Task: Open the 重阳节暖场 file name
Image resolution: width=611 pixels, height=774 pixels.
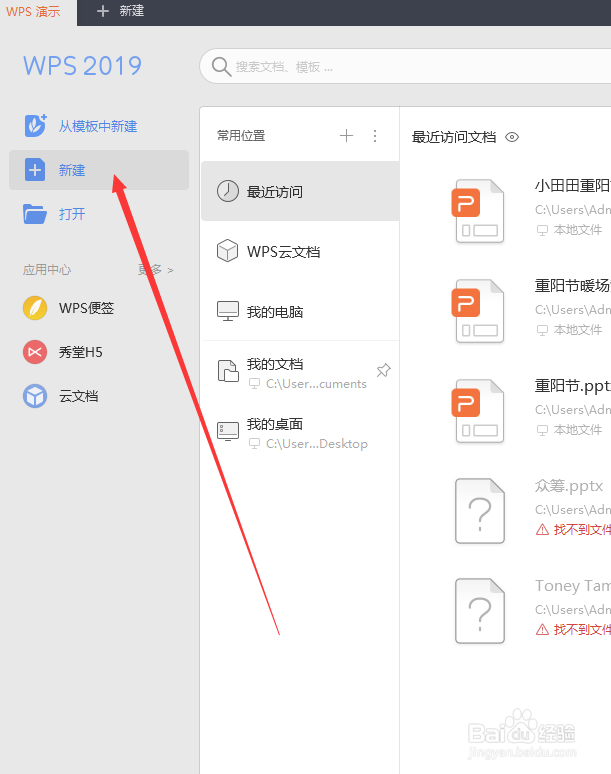Action: click(x=573, y=286)
